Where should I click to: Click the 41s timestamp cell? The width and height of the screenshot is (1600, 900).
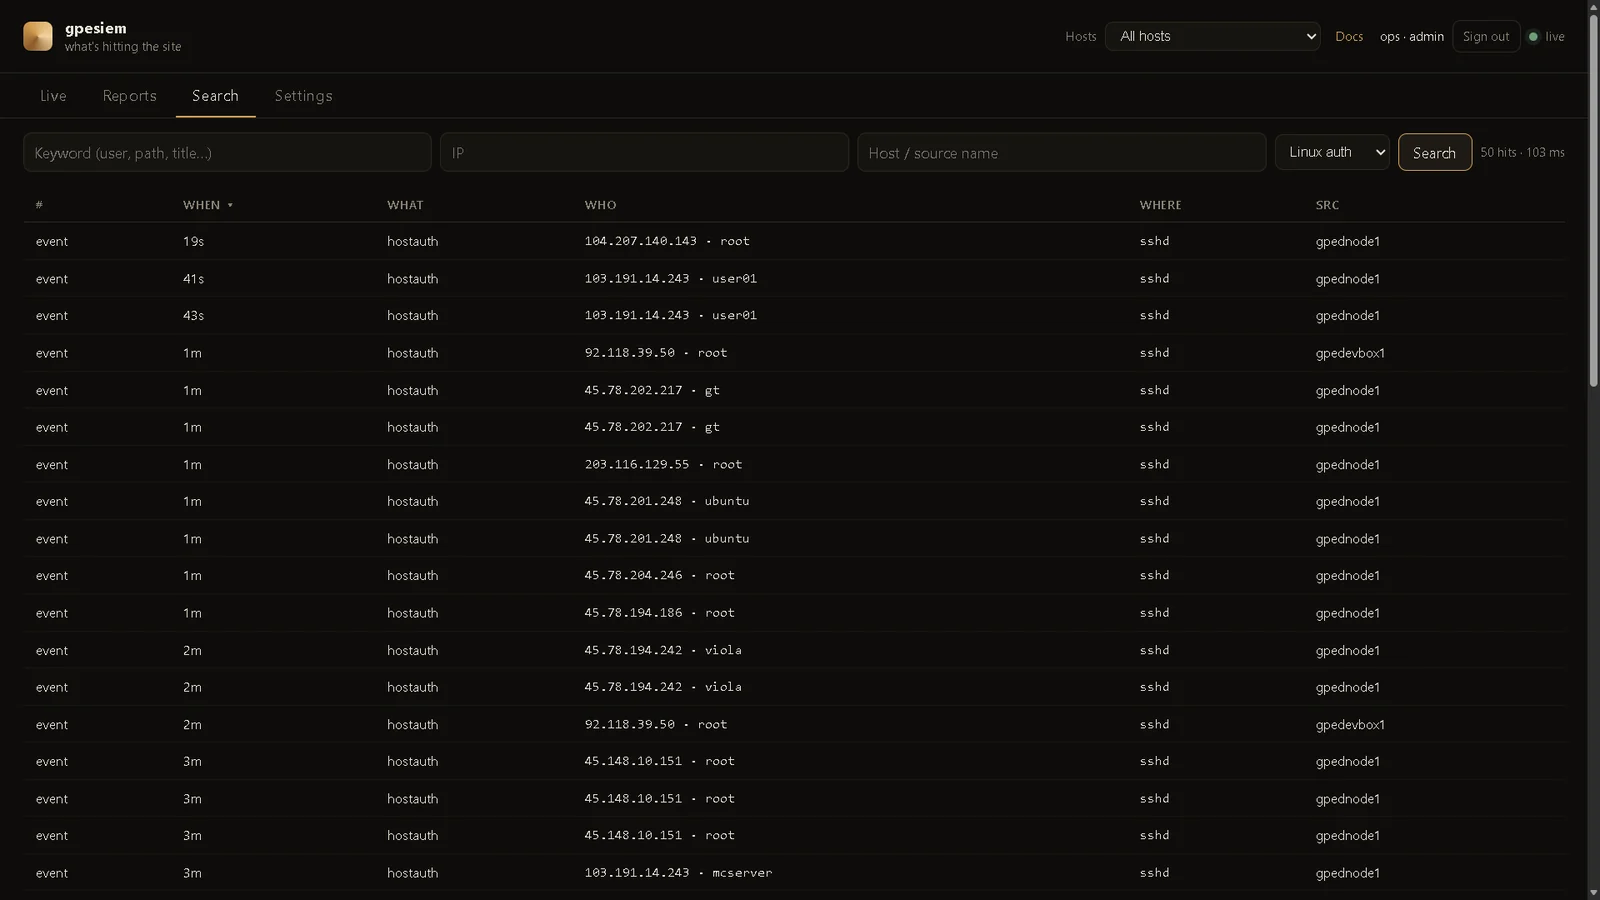(x=193, y=278)
